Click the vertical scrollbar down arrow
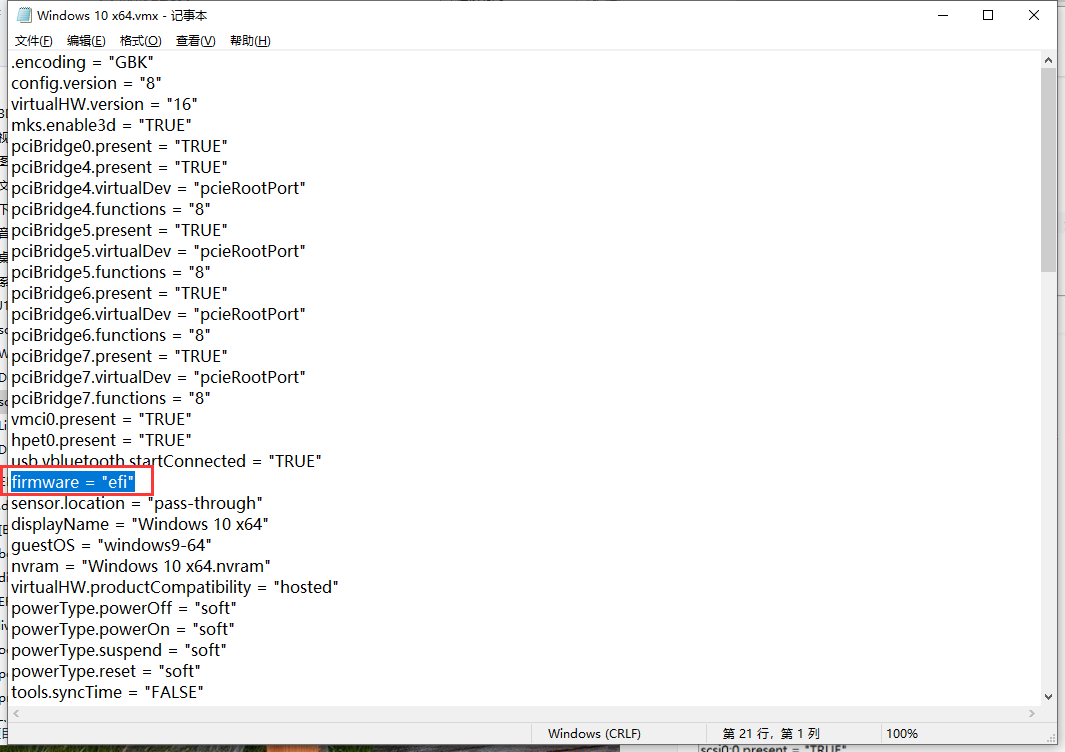Viewport: 1065px width, 752px height. [1049, 697]
